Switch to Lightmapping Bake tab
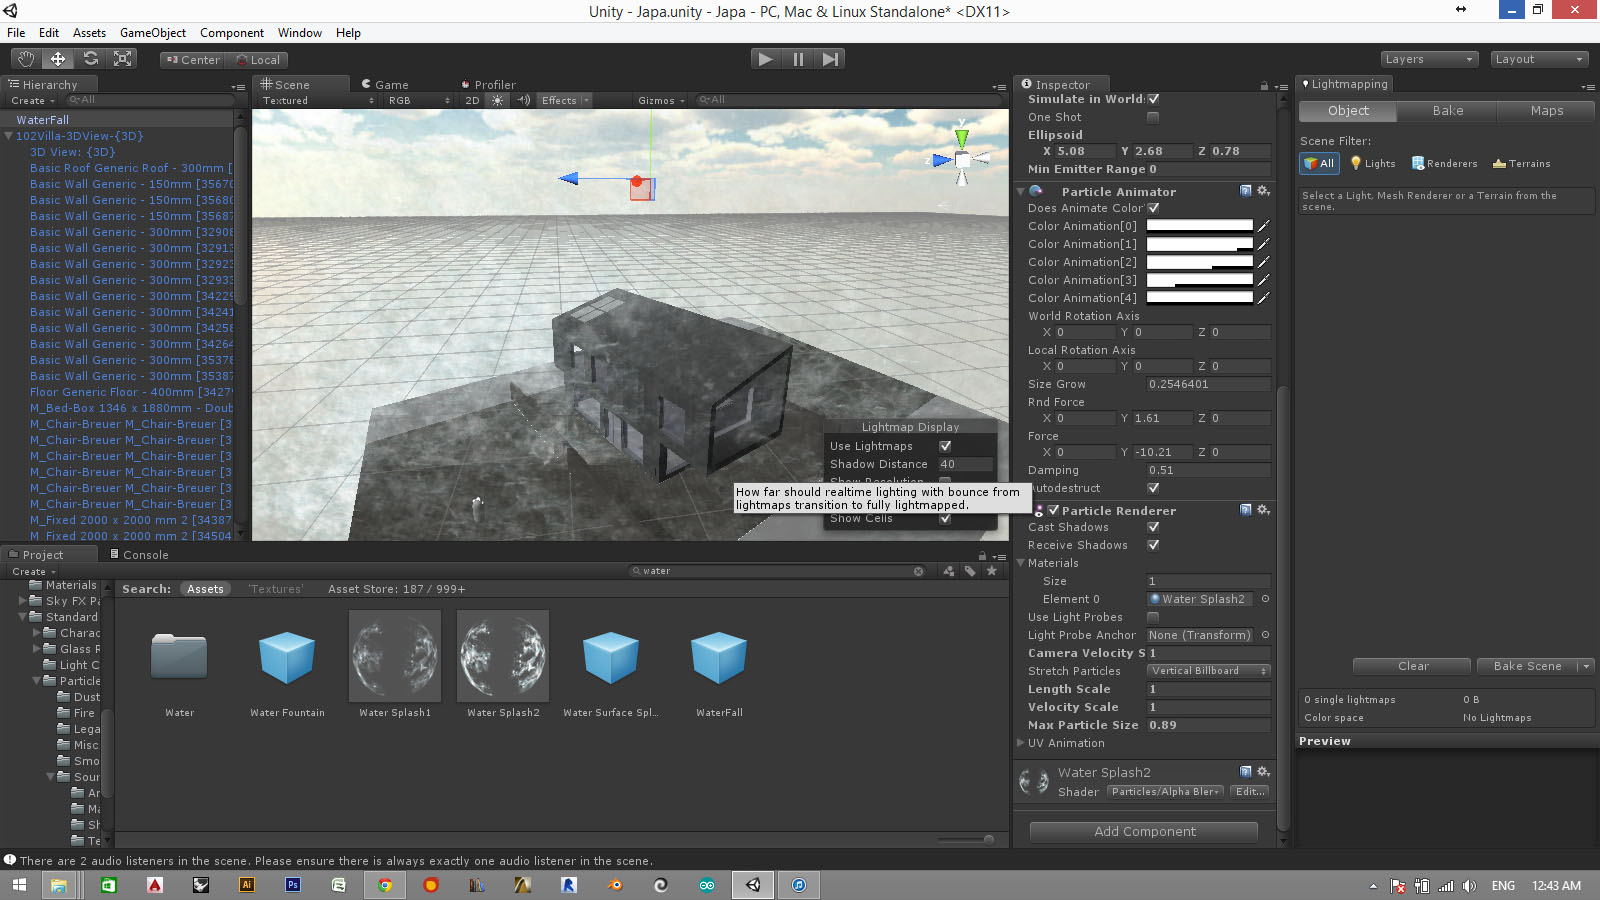The width and height of the screenshot is (1600, 900). [1447, 111]
